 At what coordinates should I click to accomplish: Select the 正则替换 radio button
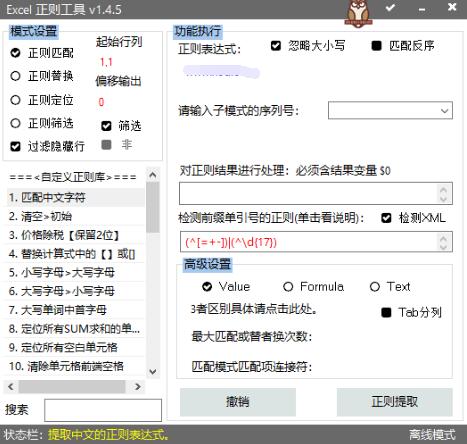point(15,76)
